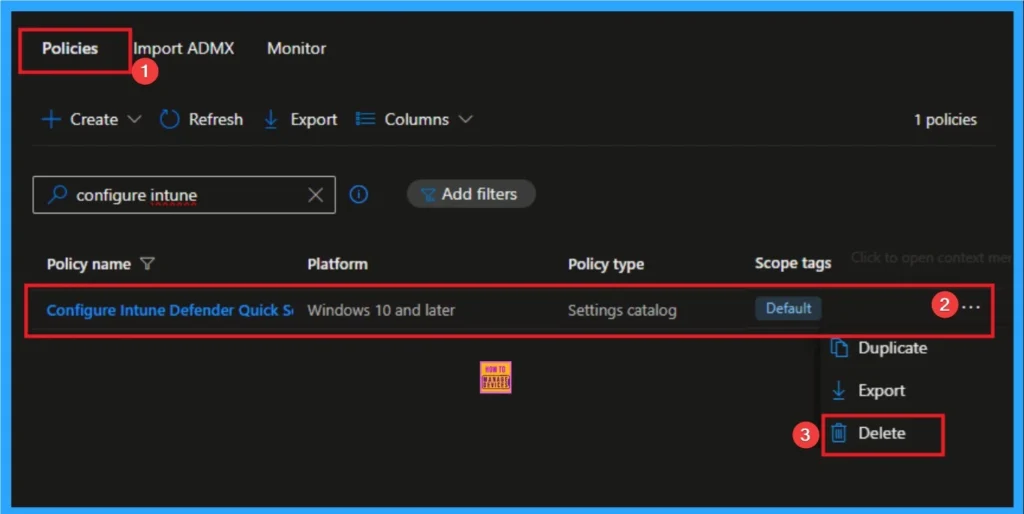Click the Duplicate copy icon in the context menu

[x=839, y=348]
